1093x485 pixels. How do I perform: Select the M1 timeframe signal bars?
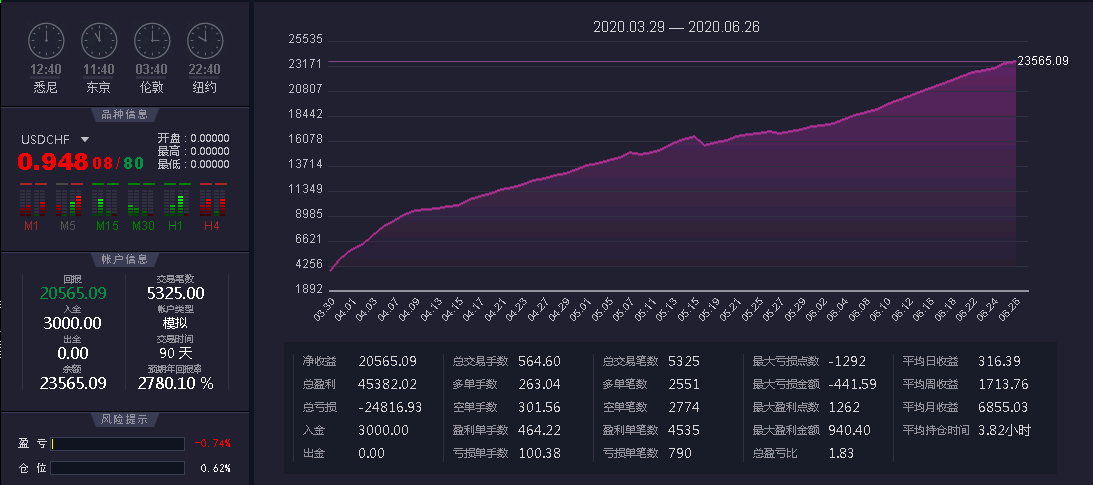coord(32,200)
